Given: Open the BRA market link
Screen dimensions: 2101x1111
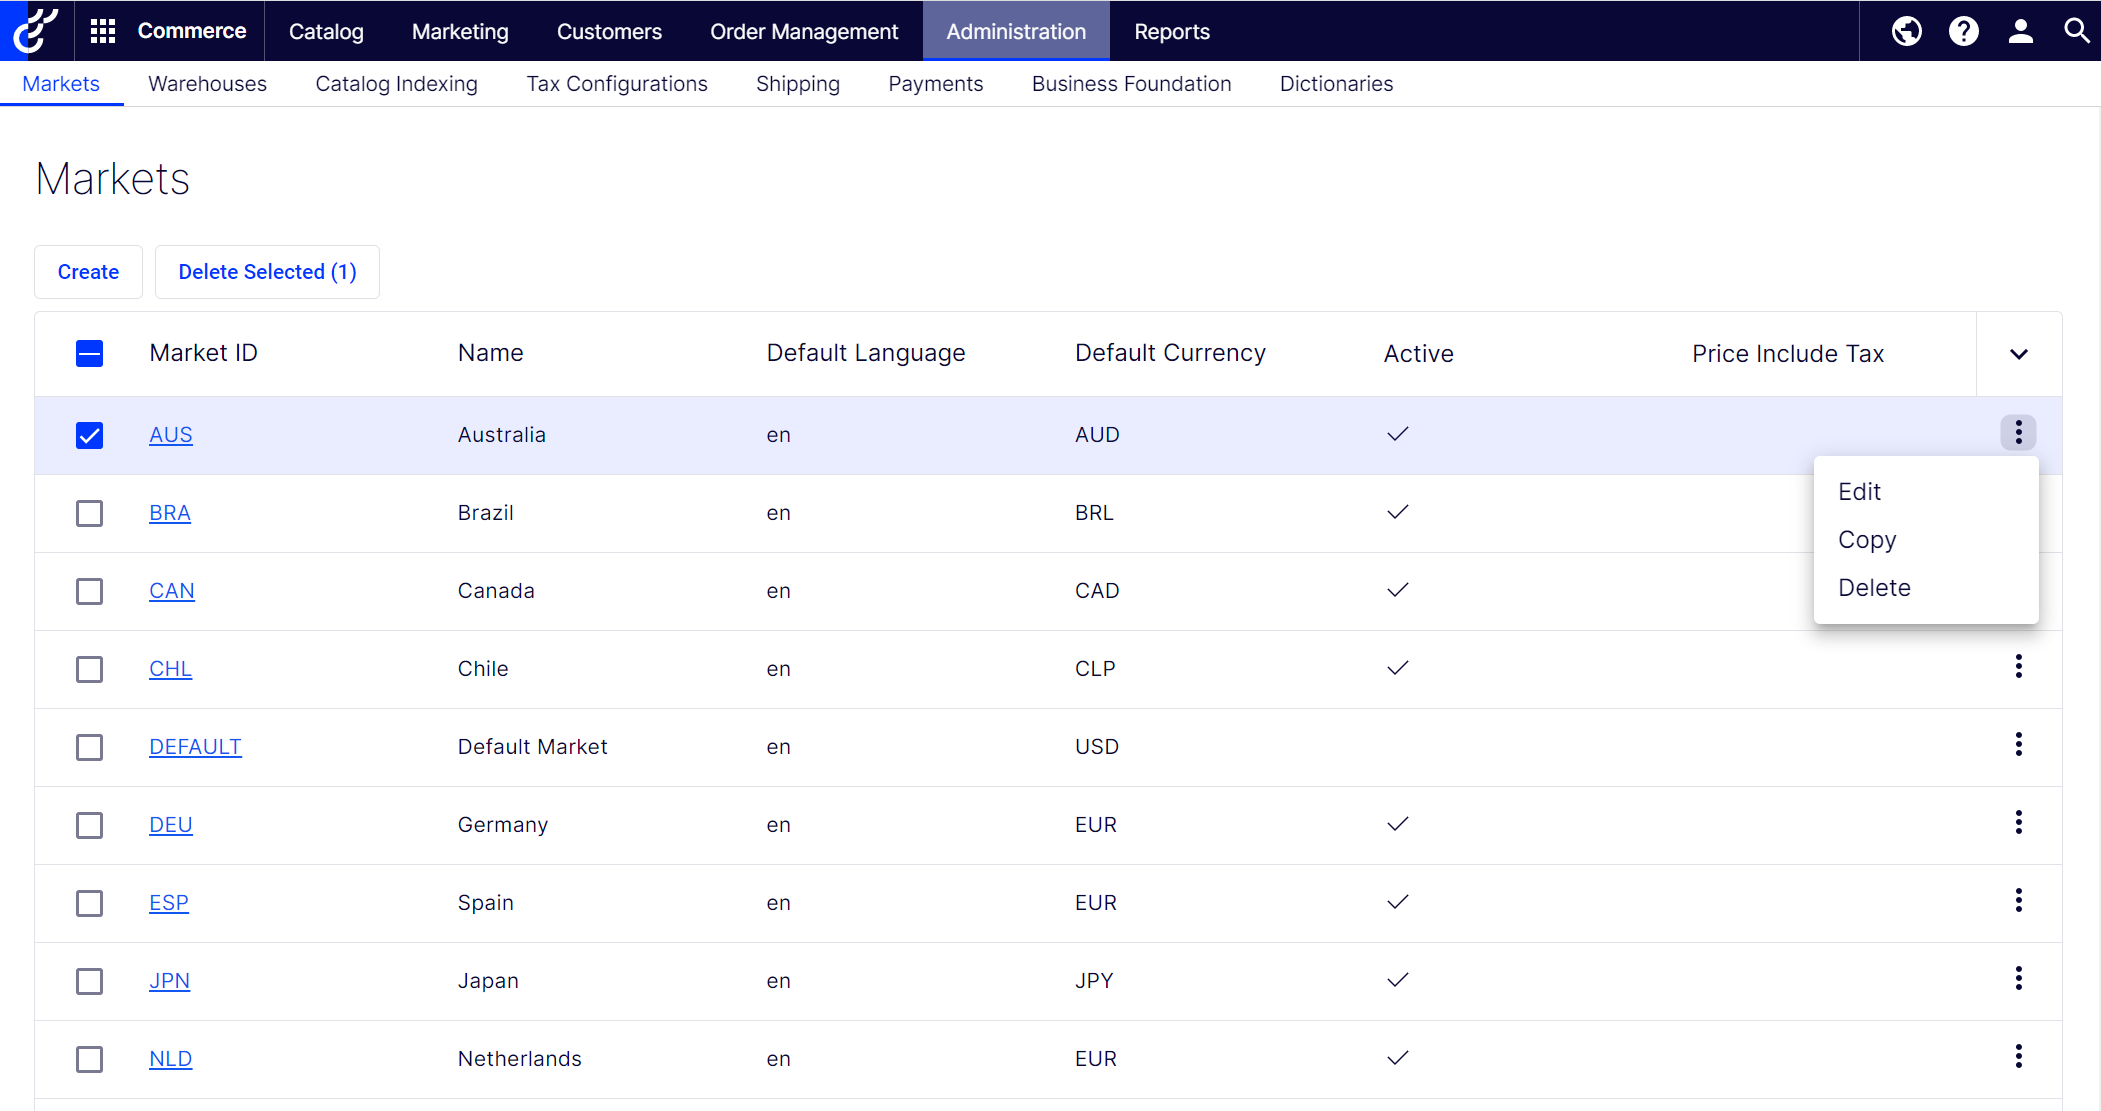Looking at the screenshot, I should [x=170, y=513].
